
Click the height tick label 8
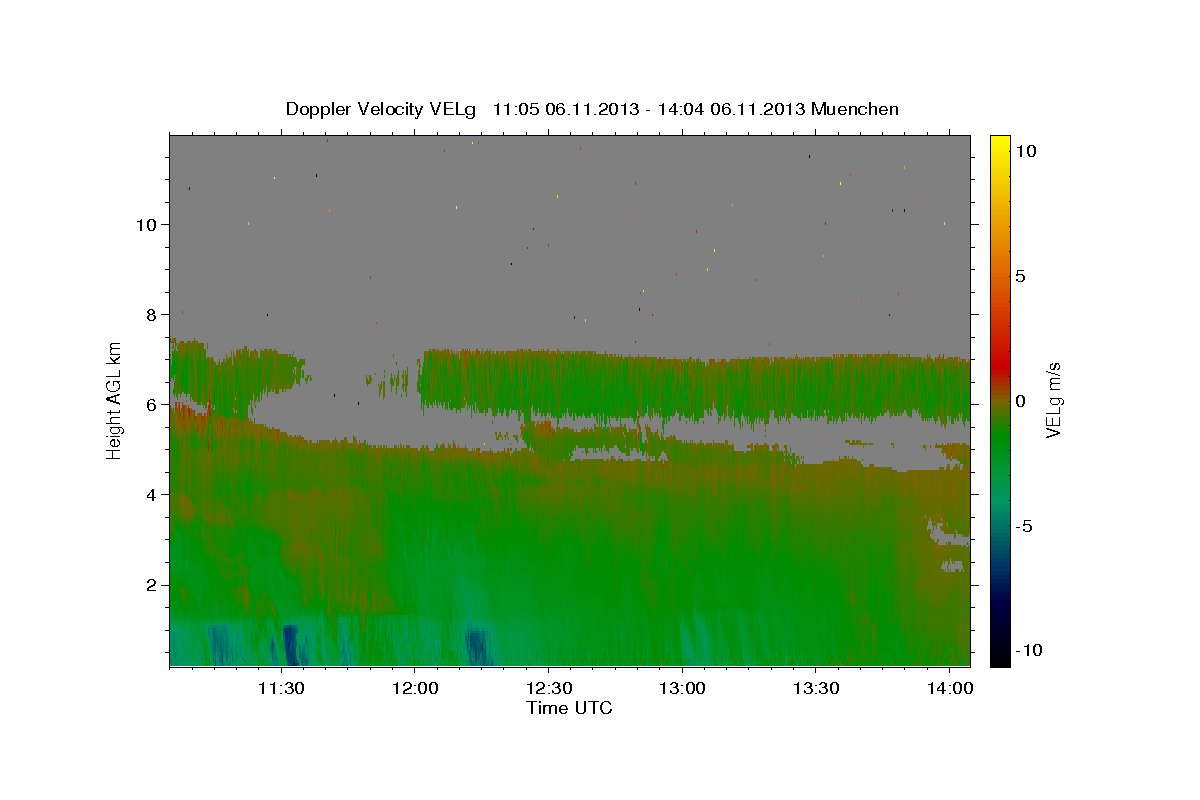click(152, 314)
